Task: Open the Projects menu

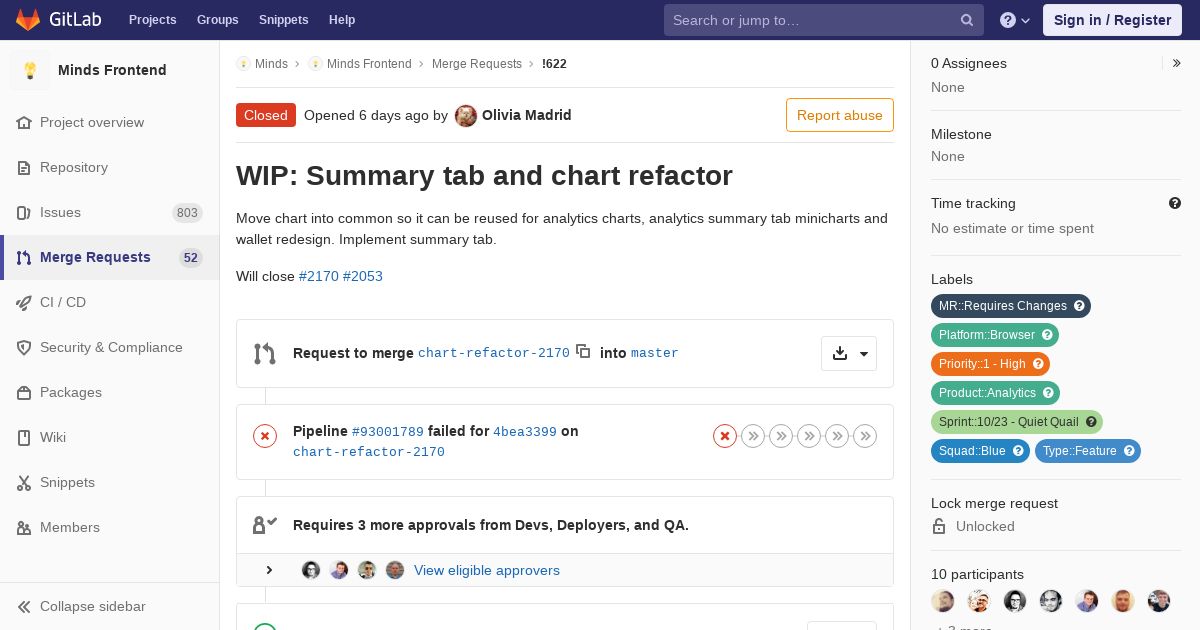Action: click(x=152, y=20)
